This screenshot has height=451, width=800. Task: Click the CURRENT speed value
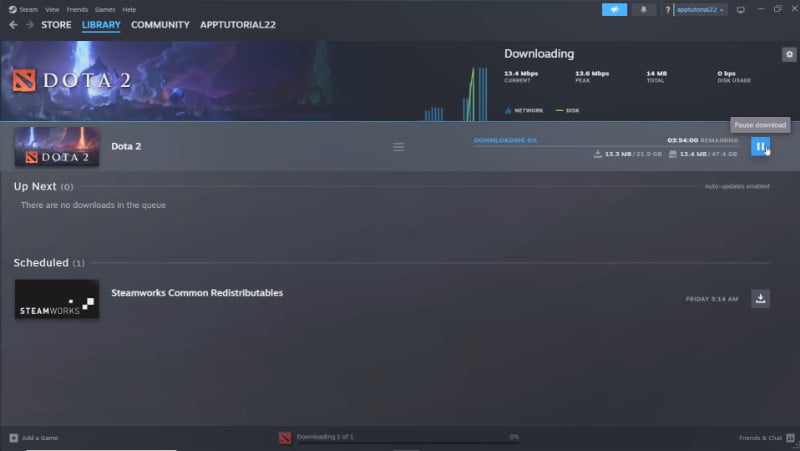(x=521, y=73)
